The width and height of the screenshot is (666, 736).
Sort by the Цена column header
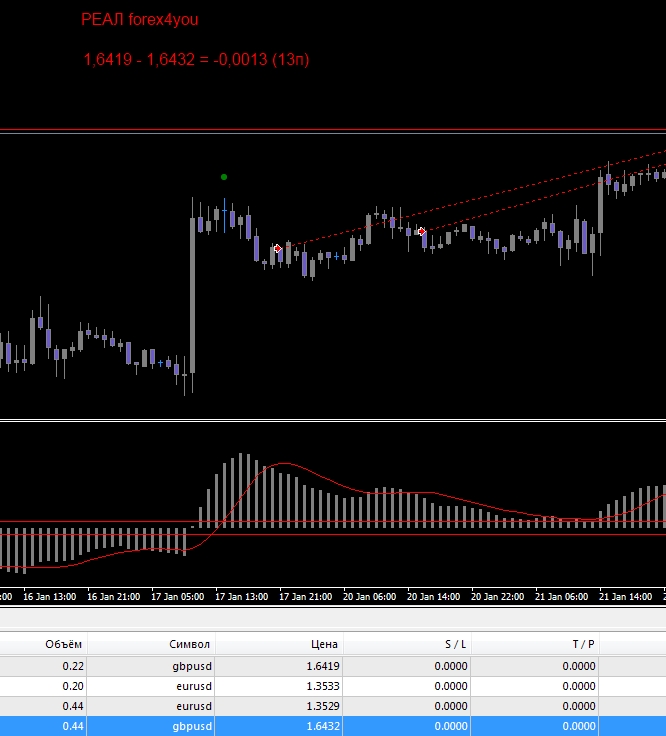tap(279, 644)
